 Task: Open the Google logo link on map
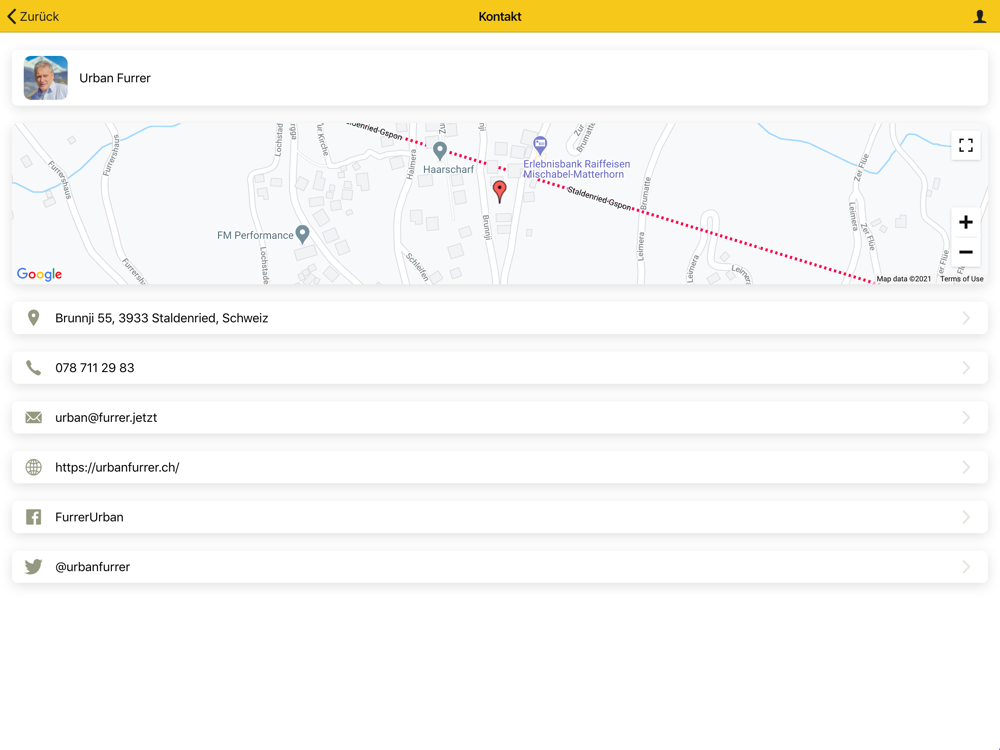[x=40, y=274]
